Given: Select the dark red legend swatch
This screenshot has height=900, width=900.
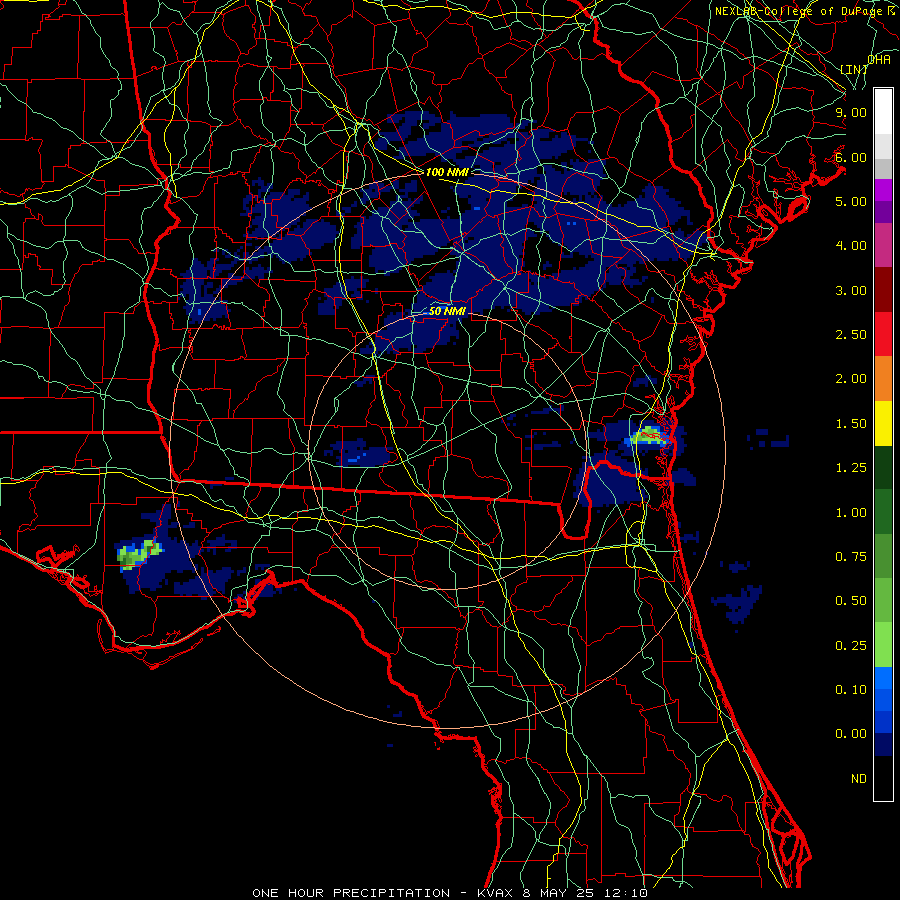Looking at the screenshot, I should coord(883,290).
